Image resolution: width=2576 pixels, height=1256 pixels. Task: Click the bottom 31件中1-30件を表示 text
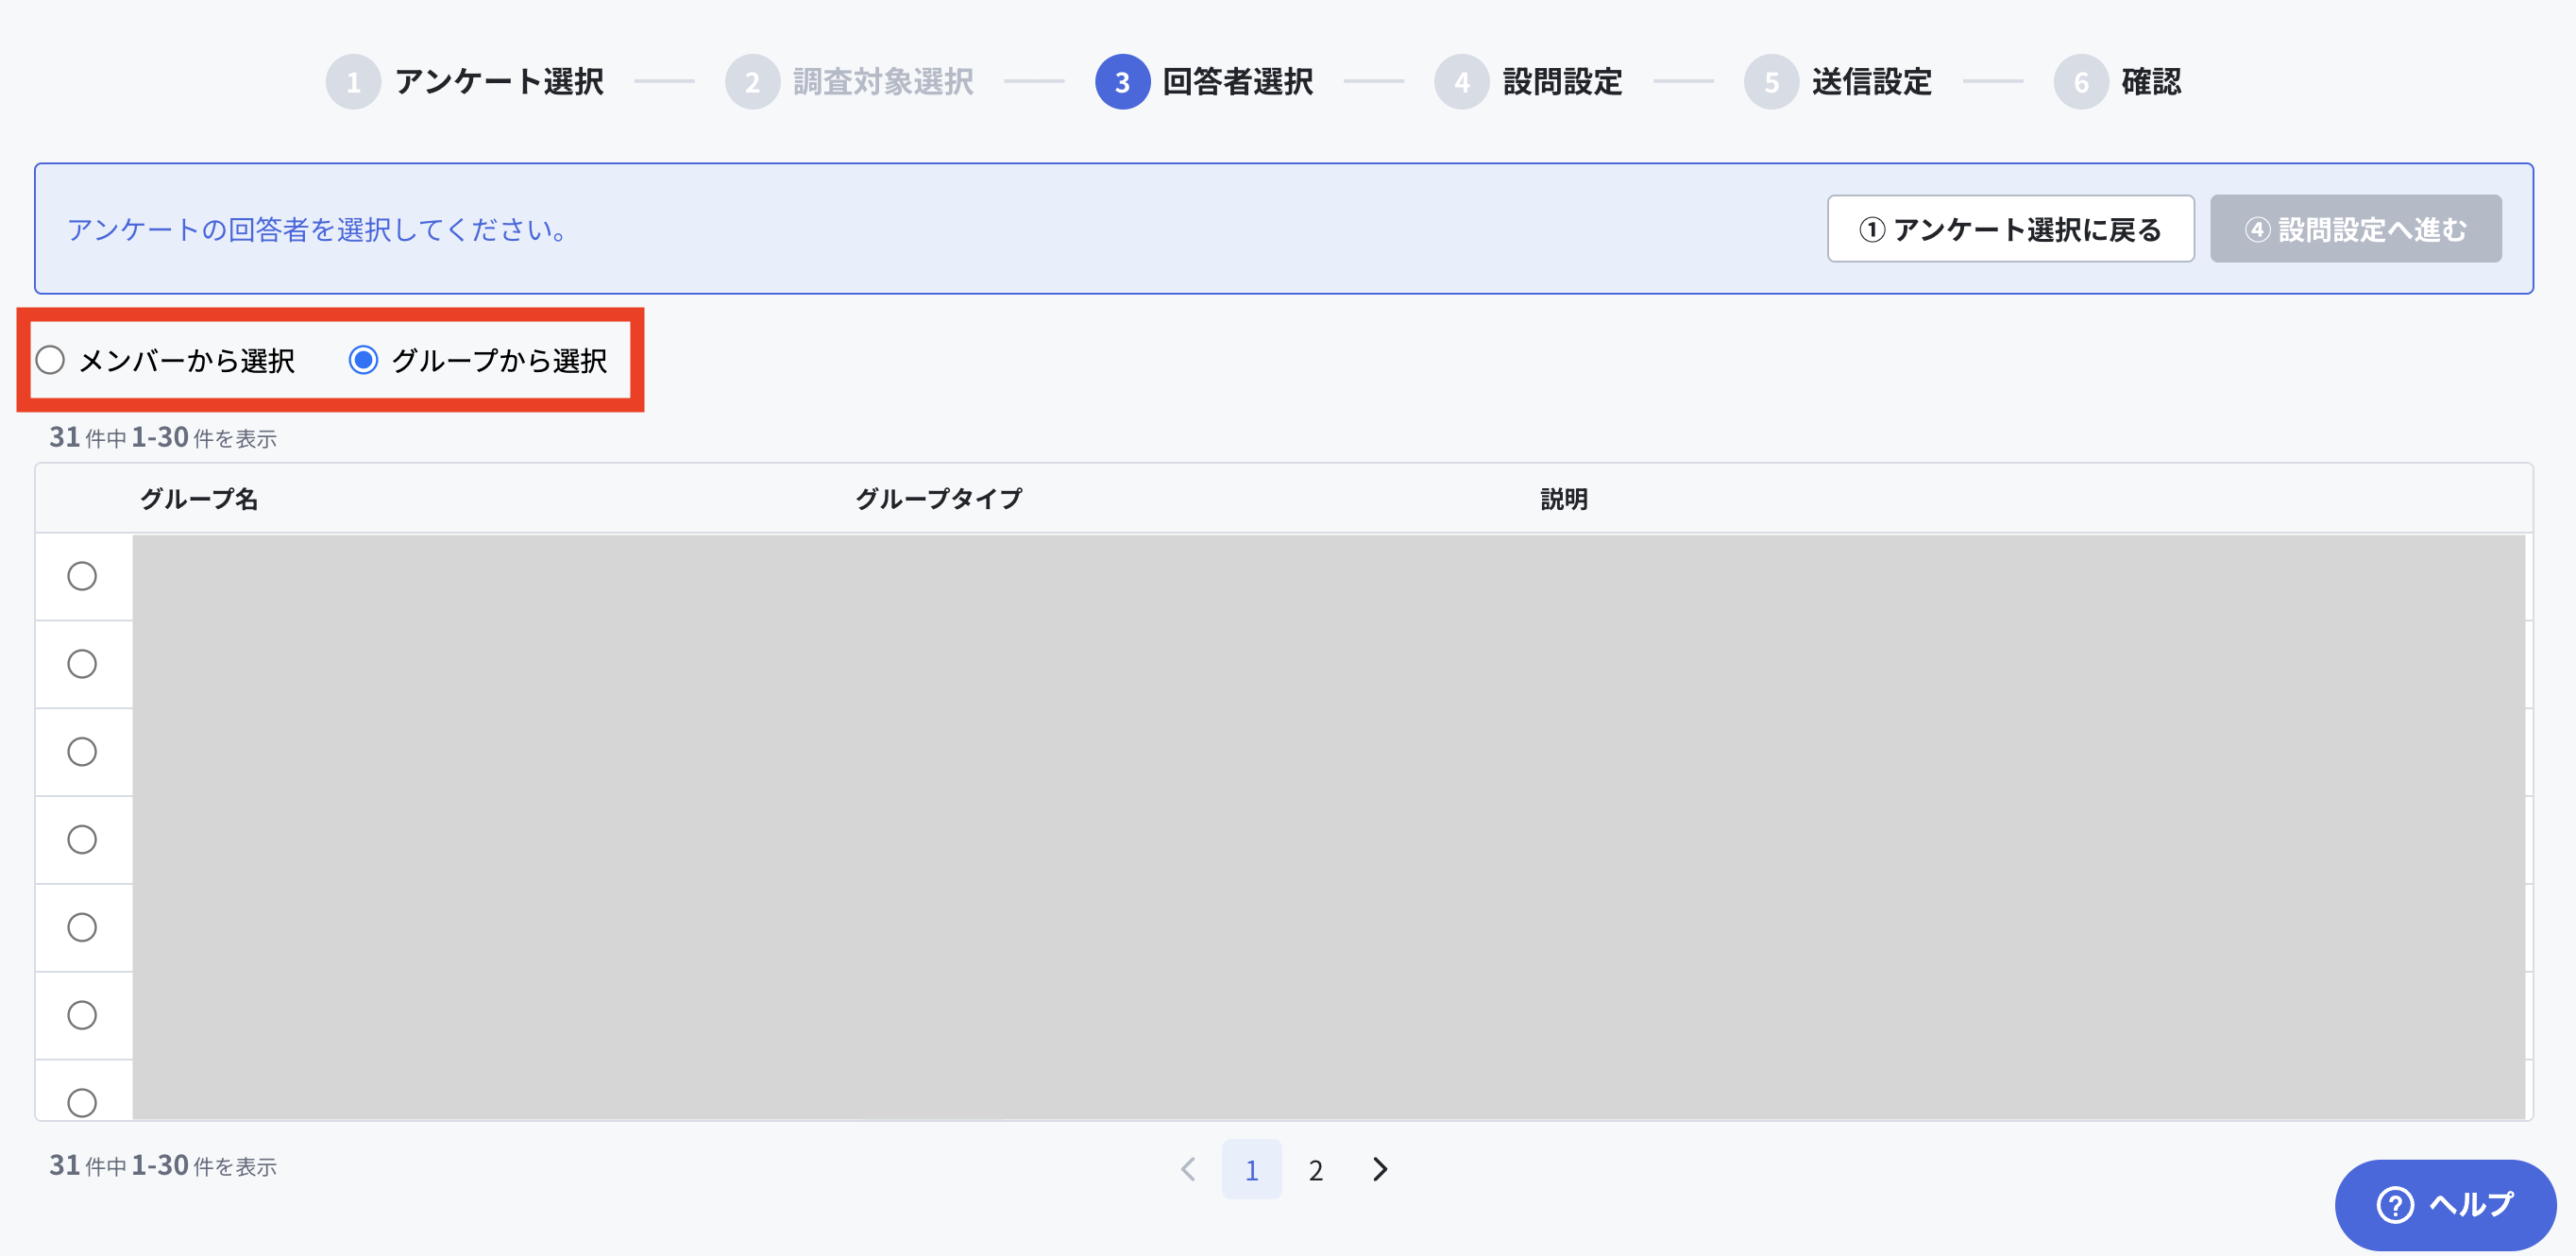163,1165
